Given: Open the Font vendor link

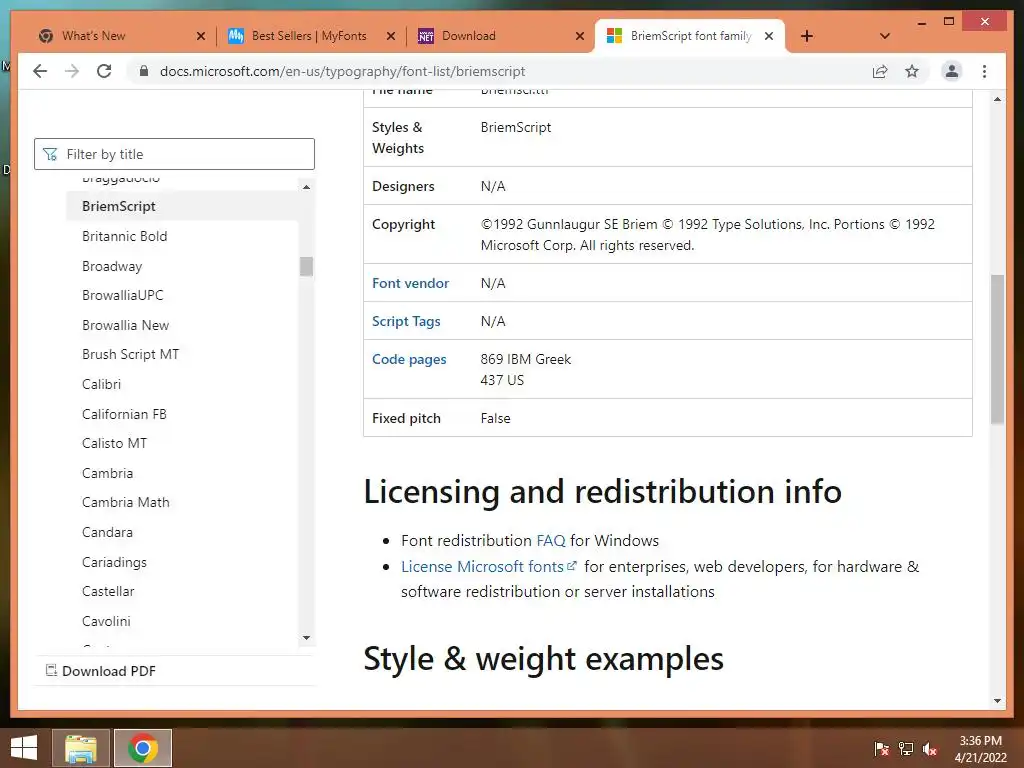Looking at the screenshot, I should (410, 283).
